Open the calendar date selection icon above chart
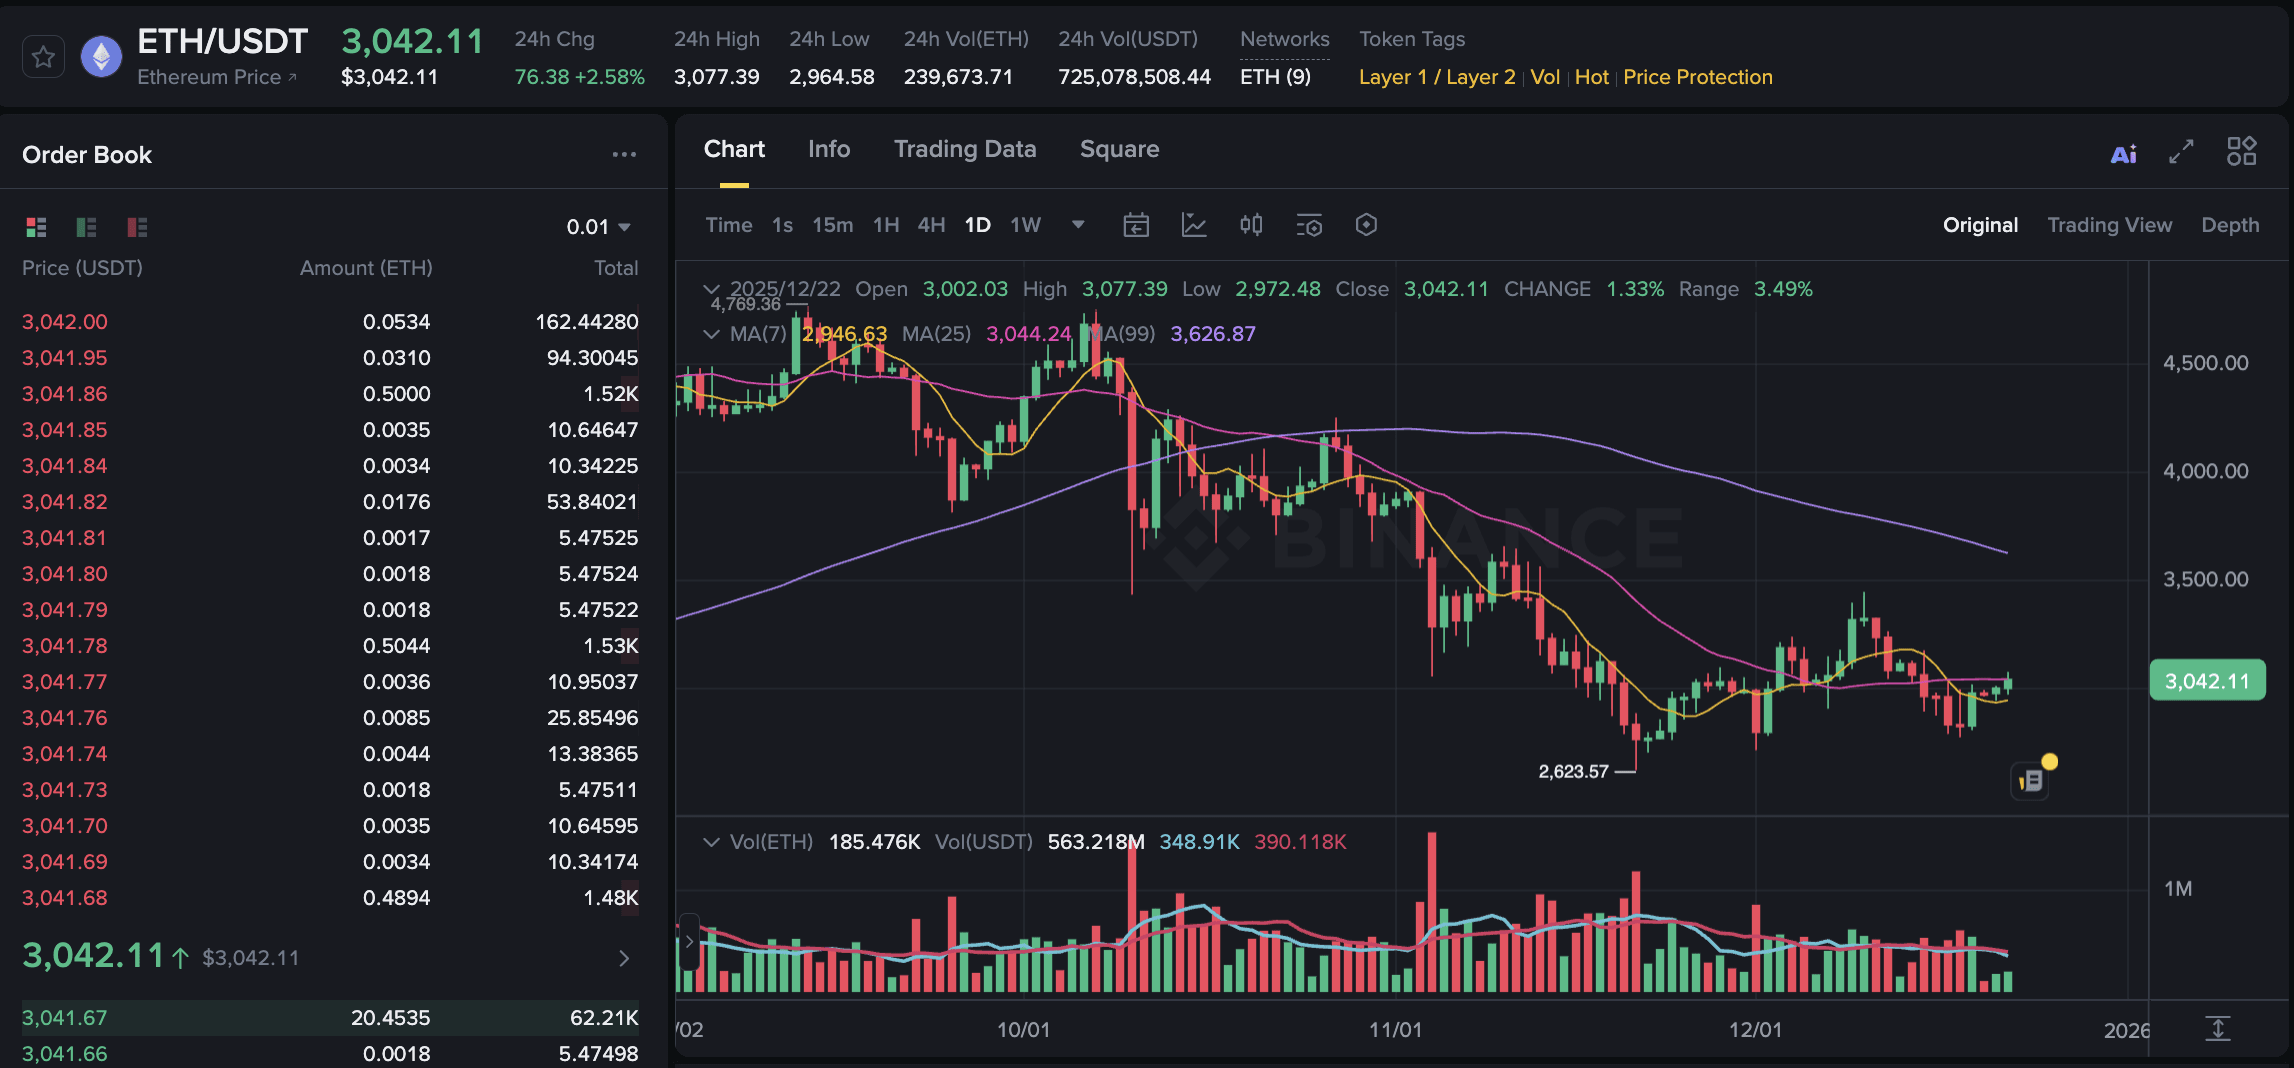The image size is (2294, 1068). coord(1135,225)
